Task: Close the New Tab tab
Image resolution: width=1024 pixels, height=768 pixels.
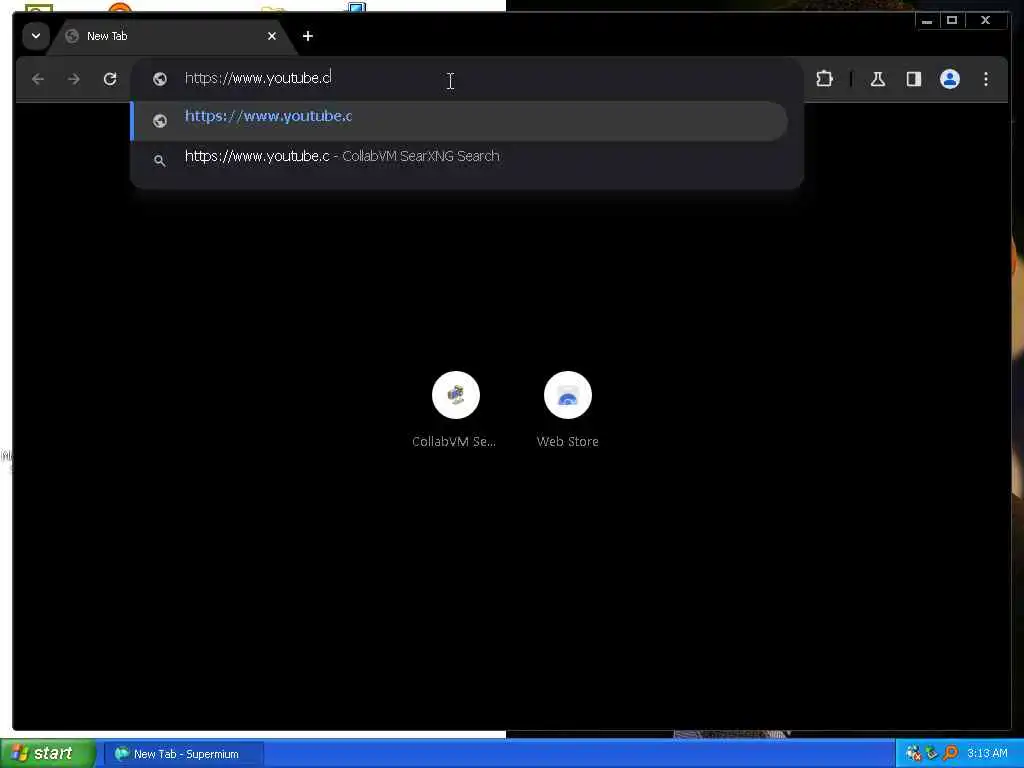Action: [272, 36]
